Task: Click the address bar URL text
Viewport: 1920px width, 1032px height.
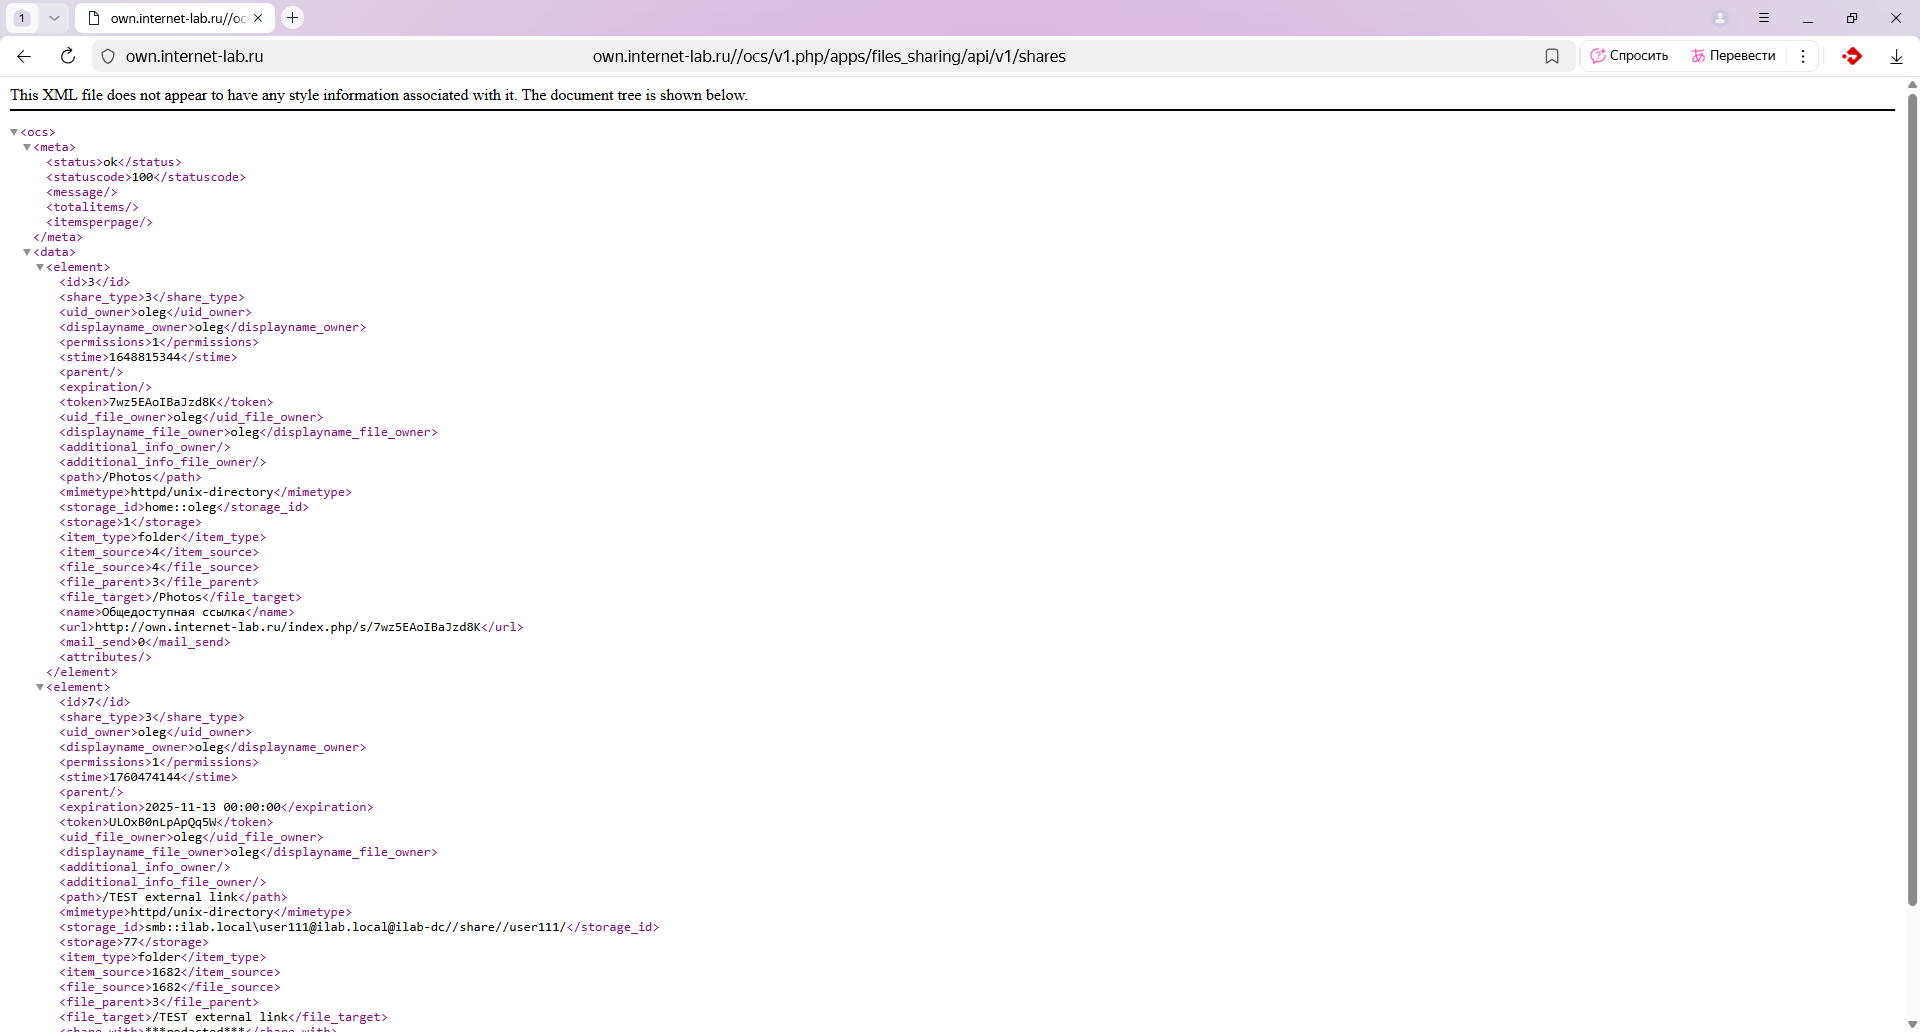Action: (x=828, y=56)
